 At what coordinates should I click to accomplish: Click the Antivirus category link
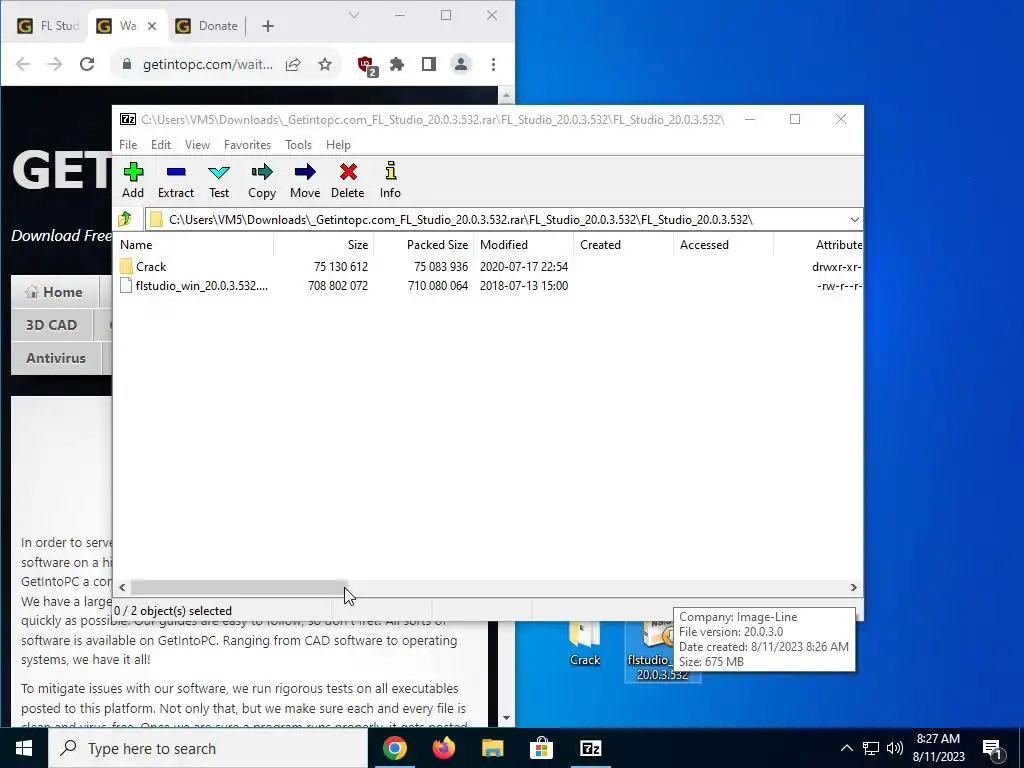point(56,358)
